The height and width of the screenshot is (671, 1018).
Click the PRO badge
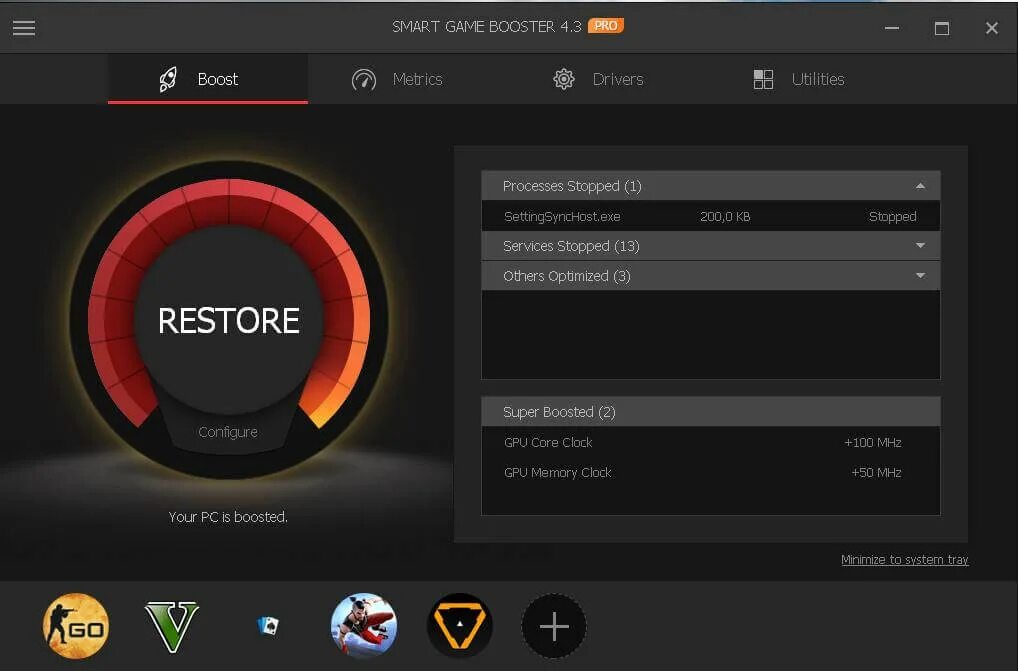[x=606, y=25]
